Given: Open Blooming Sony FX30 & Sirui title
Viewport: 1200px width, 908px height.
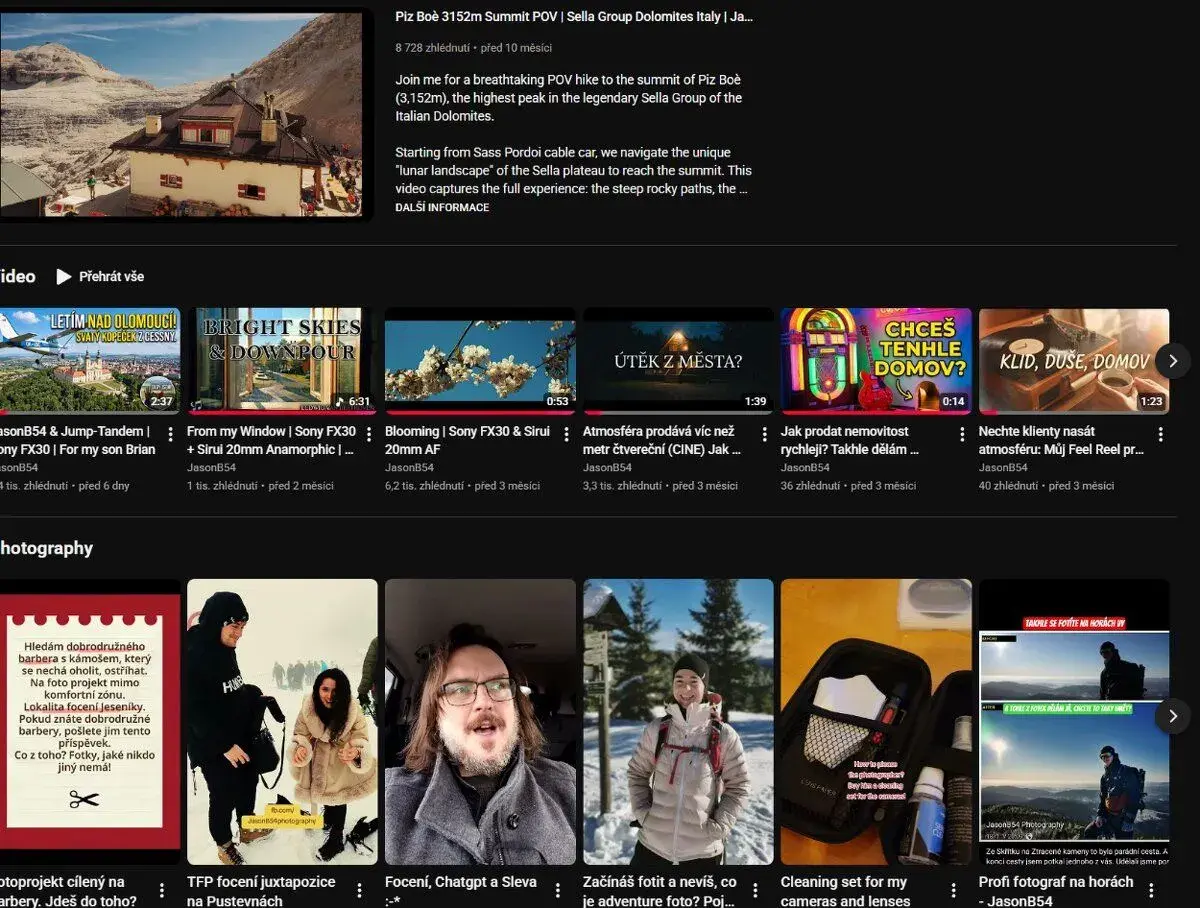Looking at the screenshot, I should (x=467, y=440).
